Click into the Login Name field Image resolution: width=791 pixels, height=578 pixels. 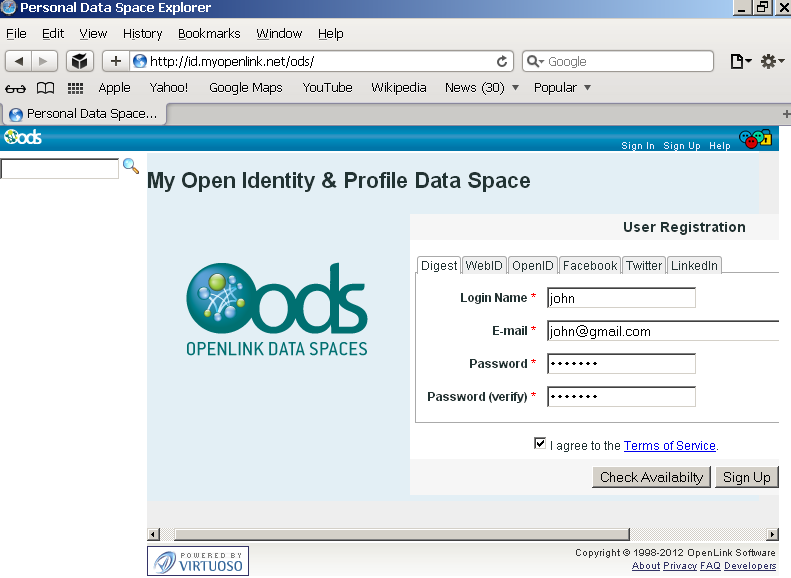pos(621,298)
